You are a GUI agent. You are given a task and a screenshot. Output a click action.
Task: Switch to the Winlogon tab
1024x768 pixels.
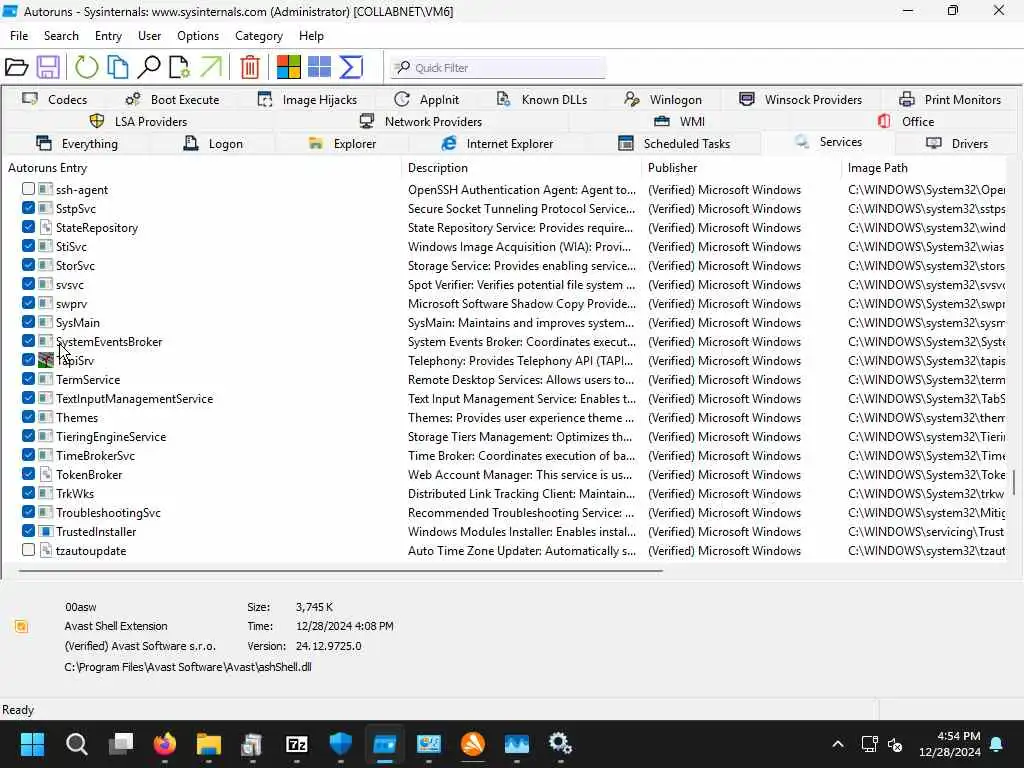tap(663, 100)
